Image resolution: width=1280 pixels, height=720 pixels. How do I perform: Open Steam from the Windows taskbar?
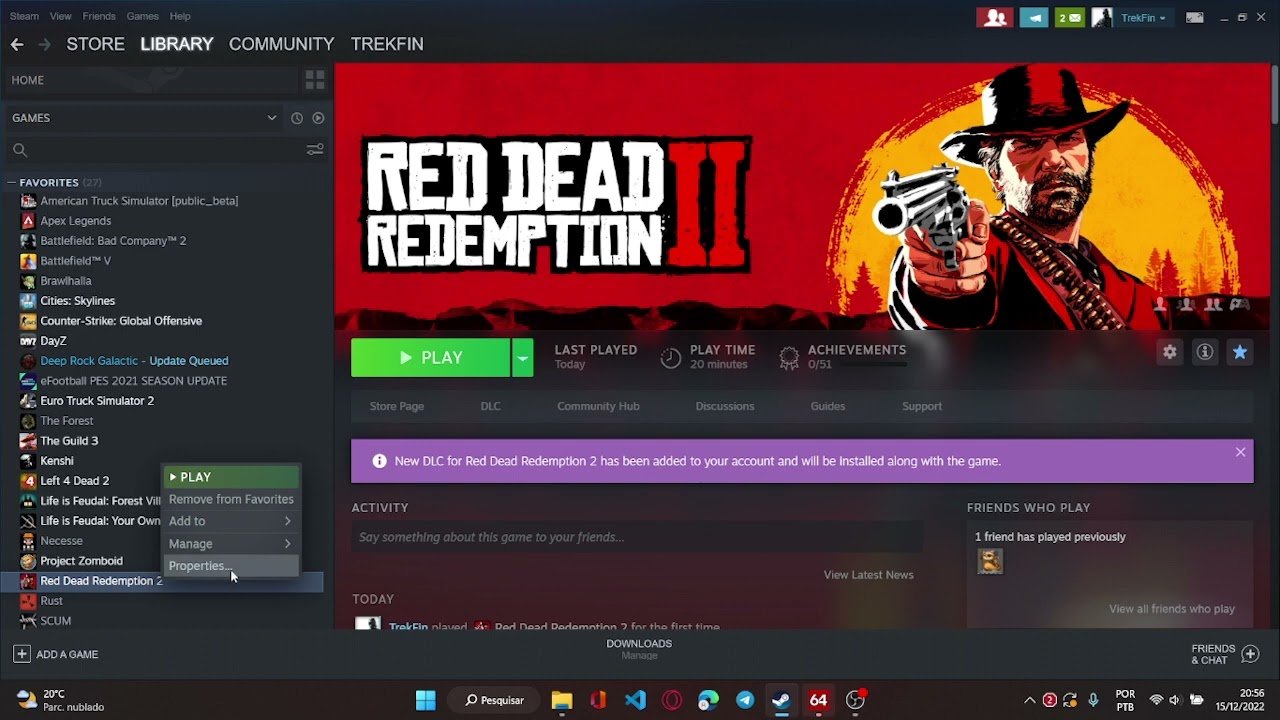click(781, 700)
